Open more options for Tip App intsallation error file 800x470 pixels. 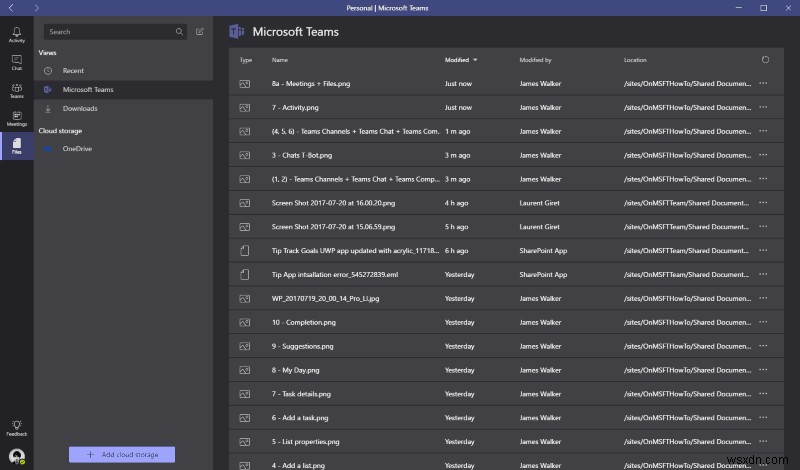click(763, 275)
